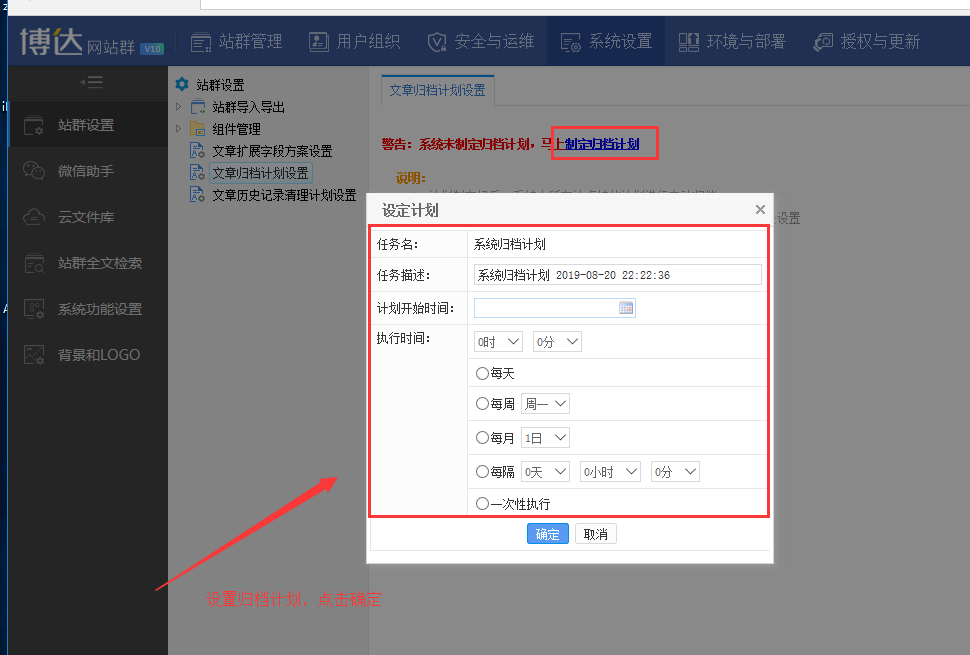
Task: Click the 微信助手 sidebar icon
Action: tap(35, 171)
